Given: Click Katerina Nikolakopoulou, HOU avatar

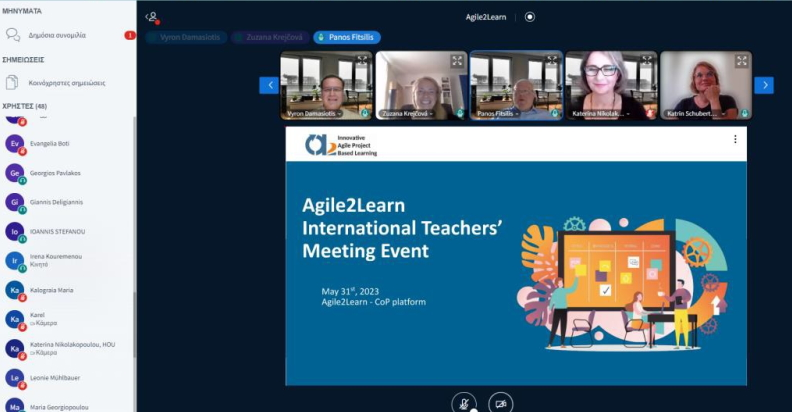Looking at the screenshot, I should click(15, 349).
